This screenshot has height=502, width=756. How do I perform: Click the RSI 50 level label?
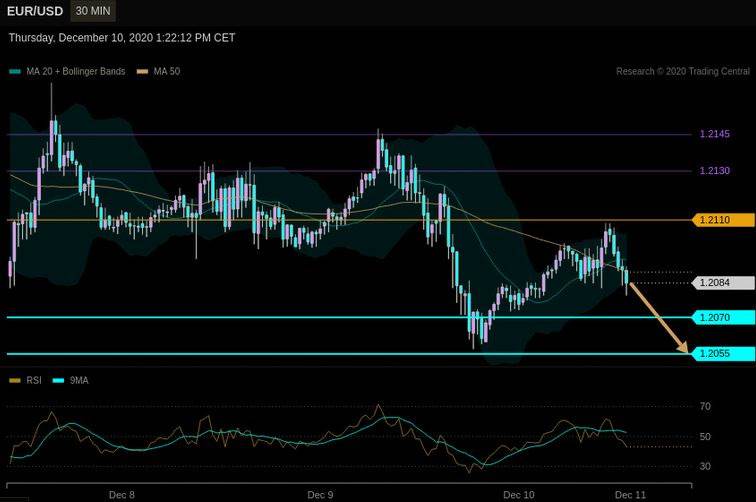(705, 437)
